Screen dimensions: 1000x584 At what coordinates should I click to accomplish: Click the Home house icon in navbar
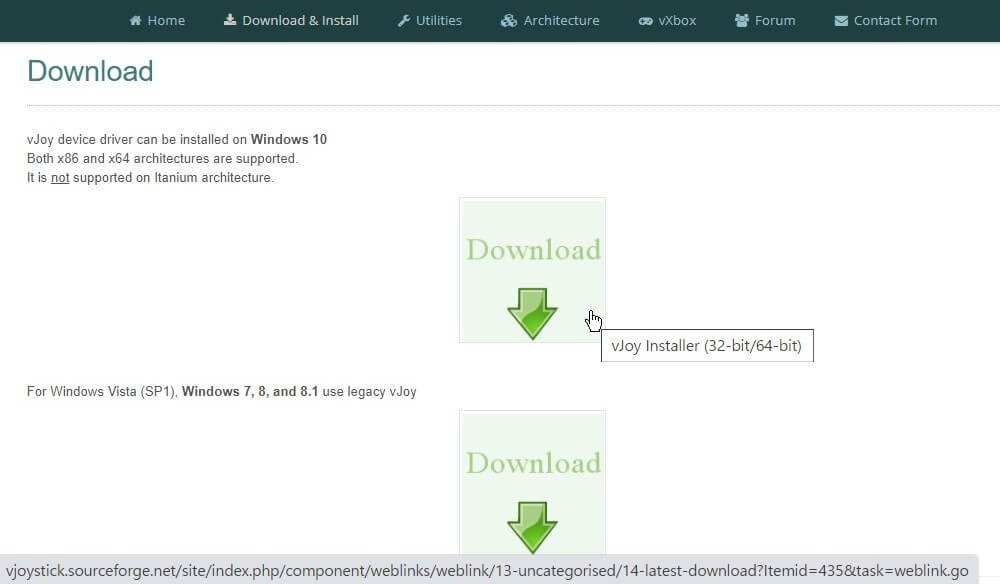click(x=135, y=20)
